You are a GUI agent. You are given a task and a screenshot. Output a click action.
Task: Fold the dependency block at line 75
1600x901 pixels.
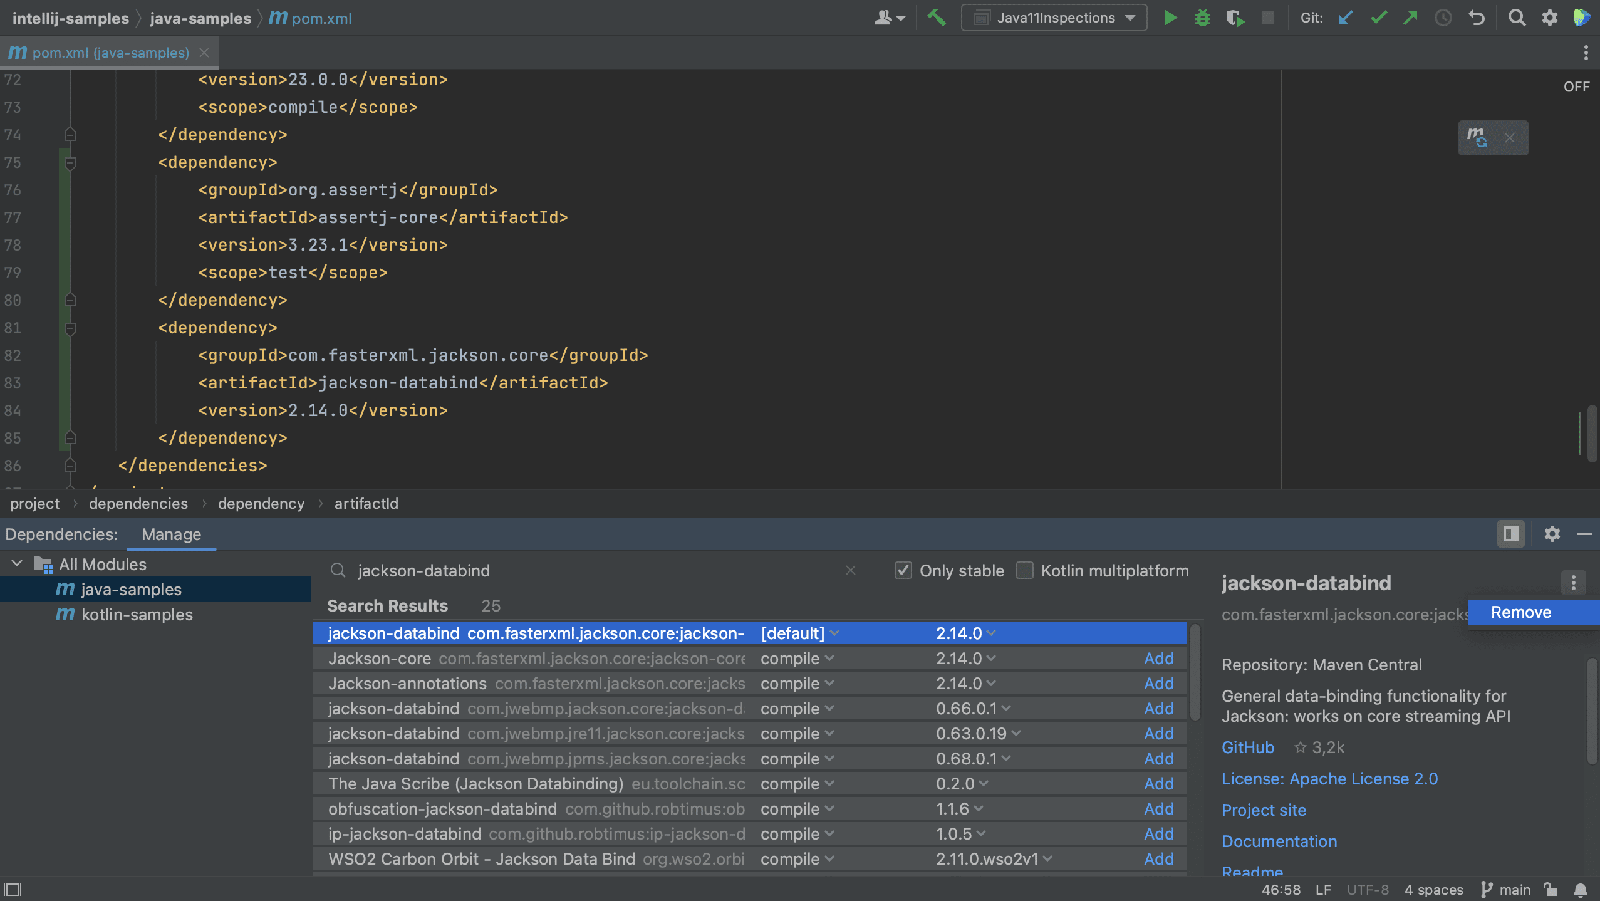tap(70, 162)
